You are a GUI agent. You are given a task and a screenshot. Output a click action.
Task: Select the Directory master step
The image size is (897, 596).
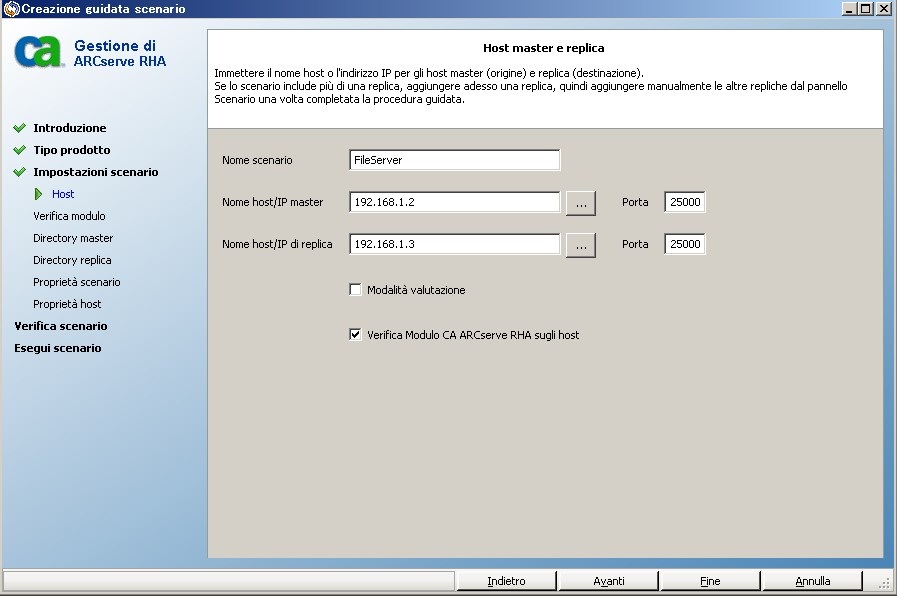[x=73, y=238]
